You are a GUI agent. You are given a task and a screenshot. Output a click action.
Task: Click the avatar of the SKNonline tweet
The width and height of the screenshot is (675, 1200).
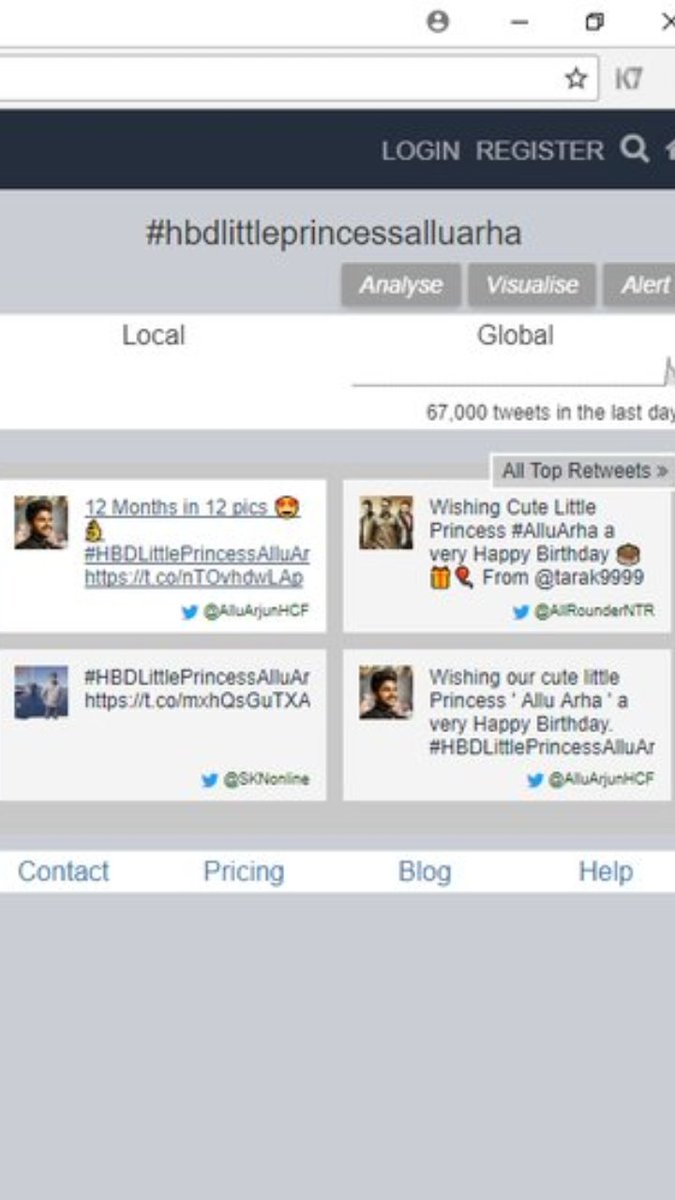[41, 692]
